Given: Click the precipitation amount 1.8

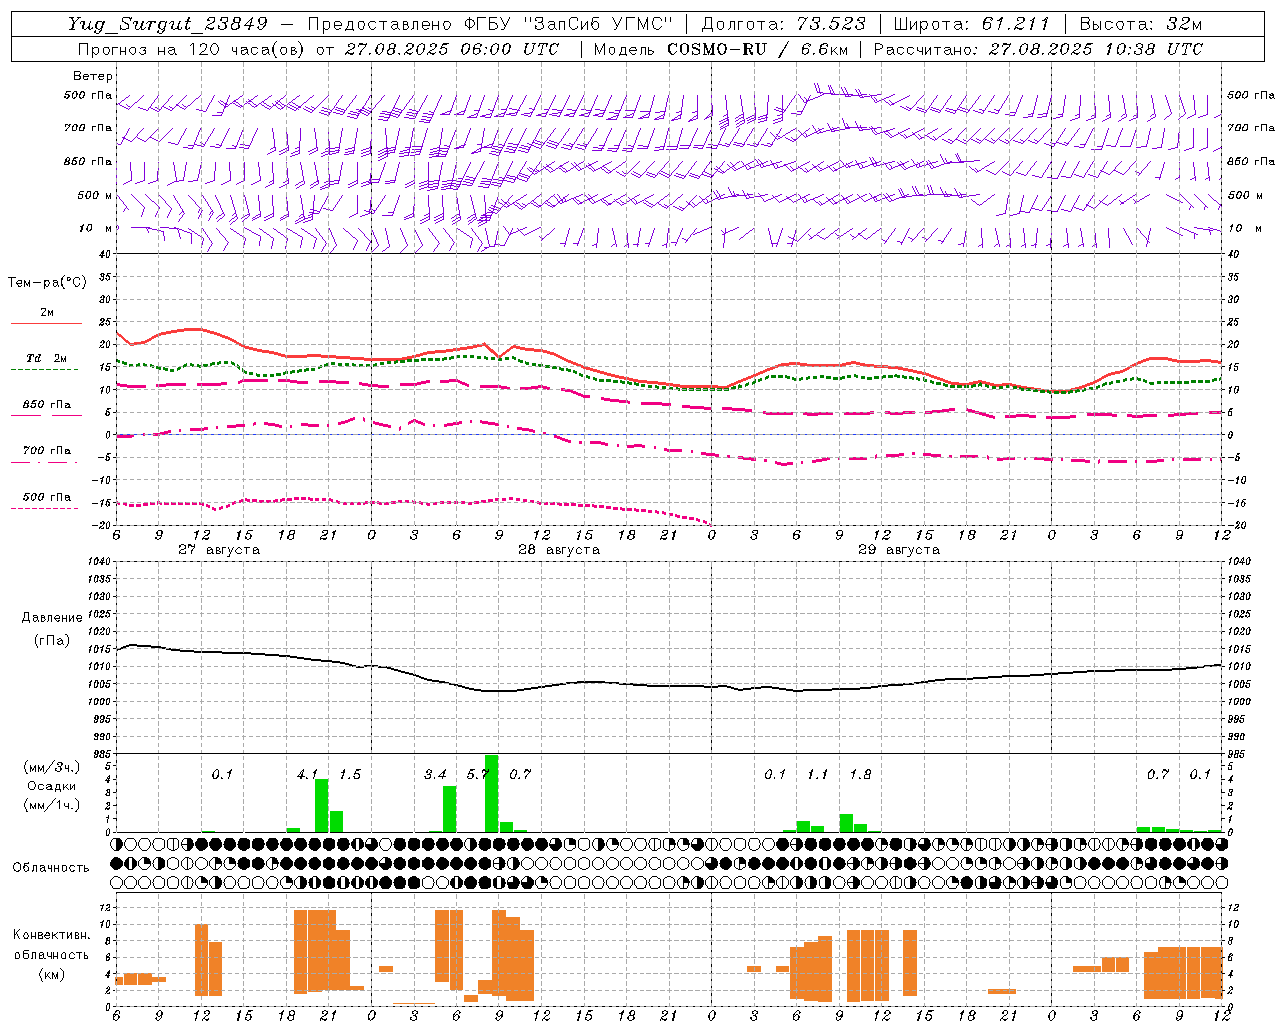Looking at the screenshot, I should tap(860, 775).
